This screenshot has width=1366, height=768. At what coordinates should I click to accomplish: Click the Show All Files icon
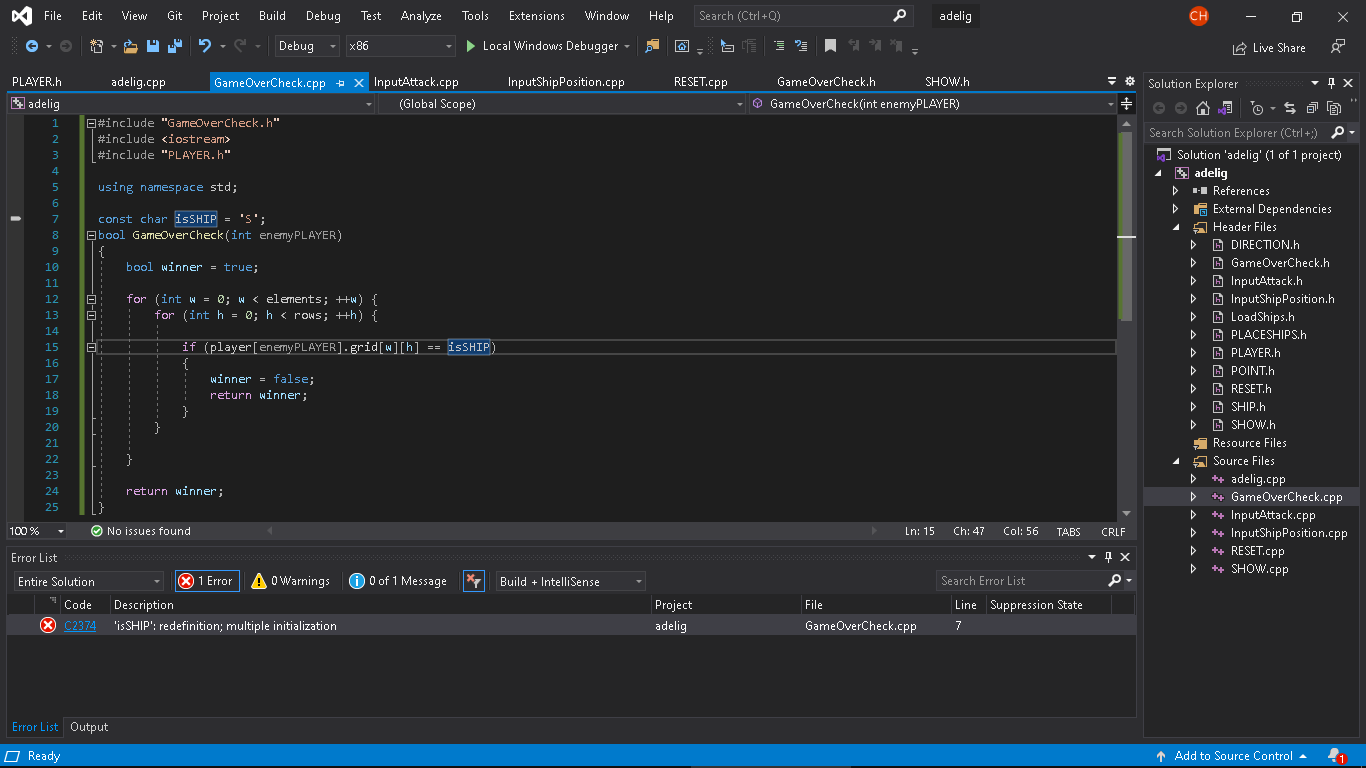(1334, 108)
